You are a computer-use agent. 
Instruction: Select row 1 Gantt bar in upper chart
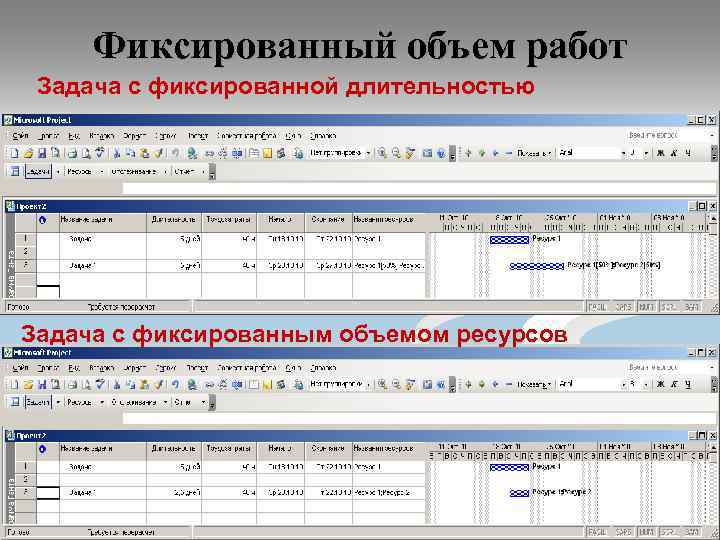pos(509,240)
